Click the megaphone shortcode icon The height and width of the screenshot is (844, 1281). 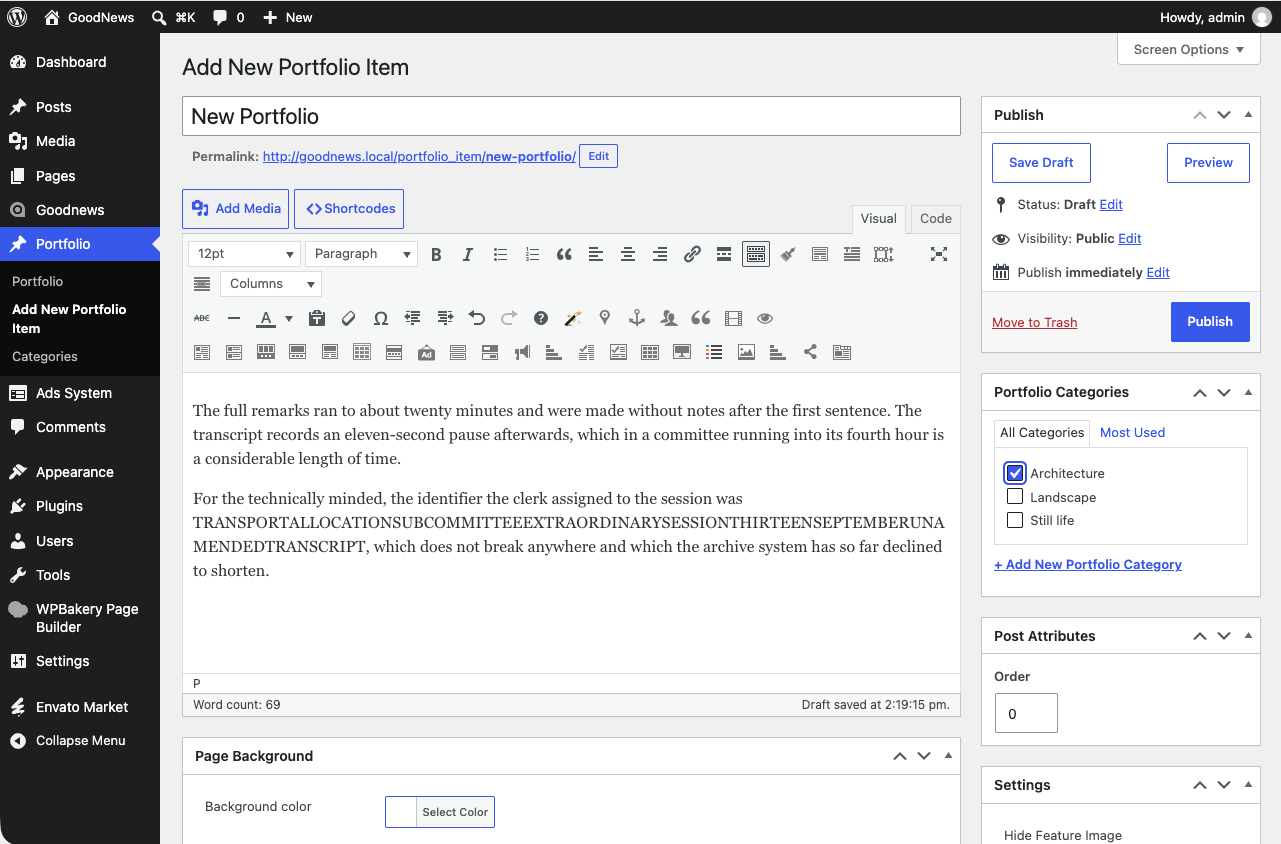(x=522, y=352)
